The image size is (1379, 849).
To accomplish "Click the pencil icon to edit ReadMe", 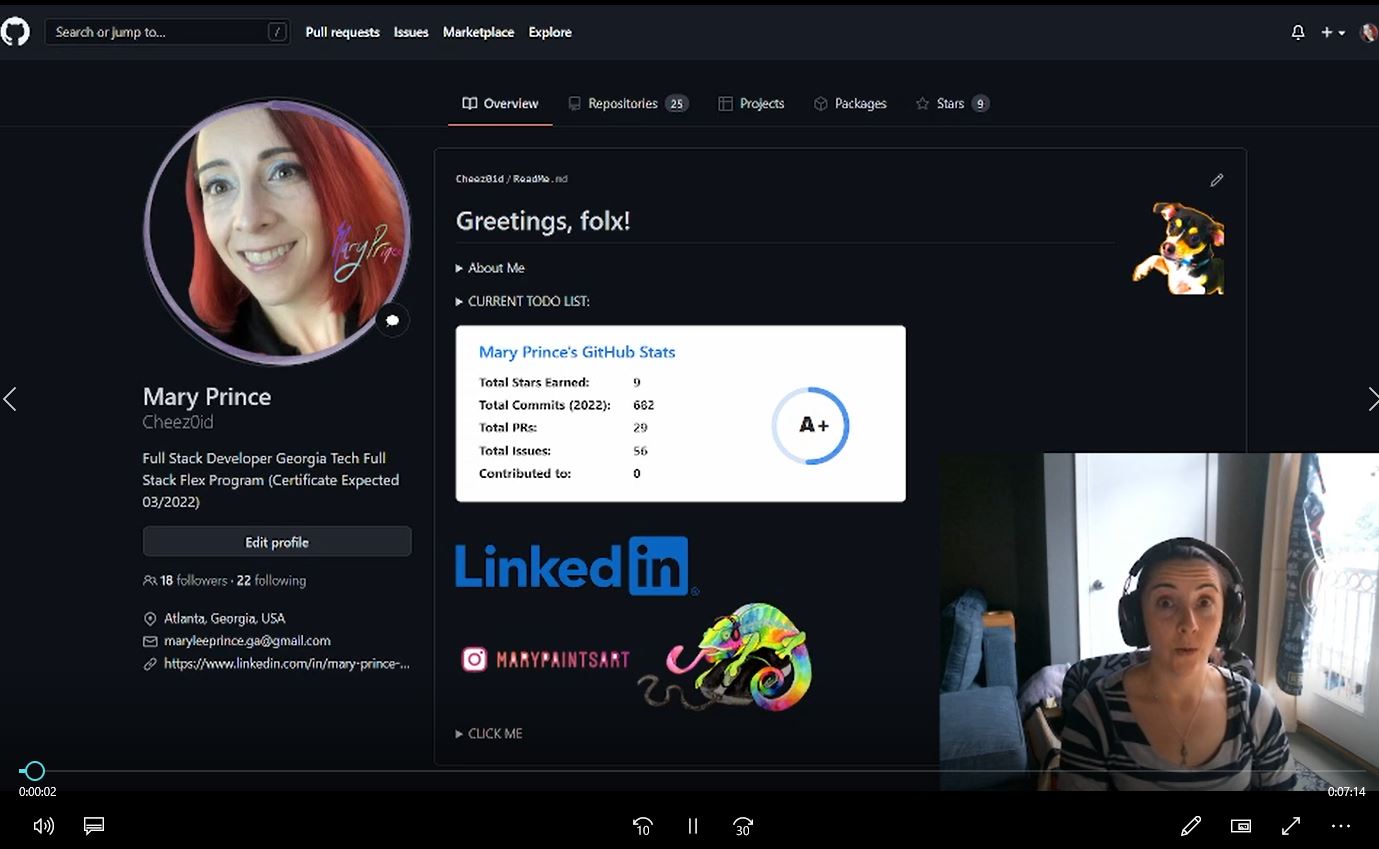I will coord(1216,180).
